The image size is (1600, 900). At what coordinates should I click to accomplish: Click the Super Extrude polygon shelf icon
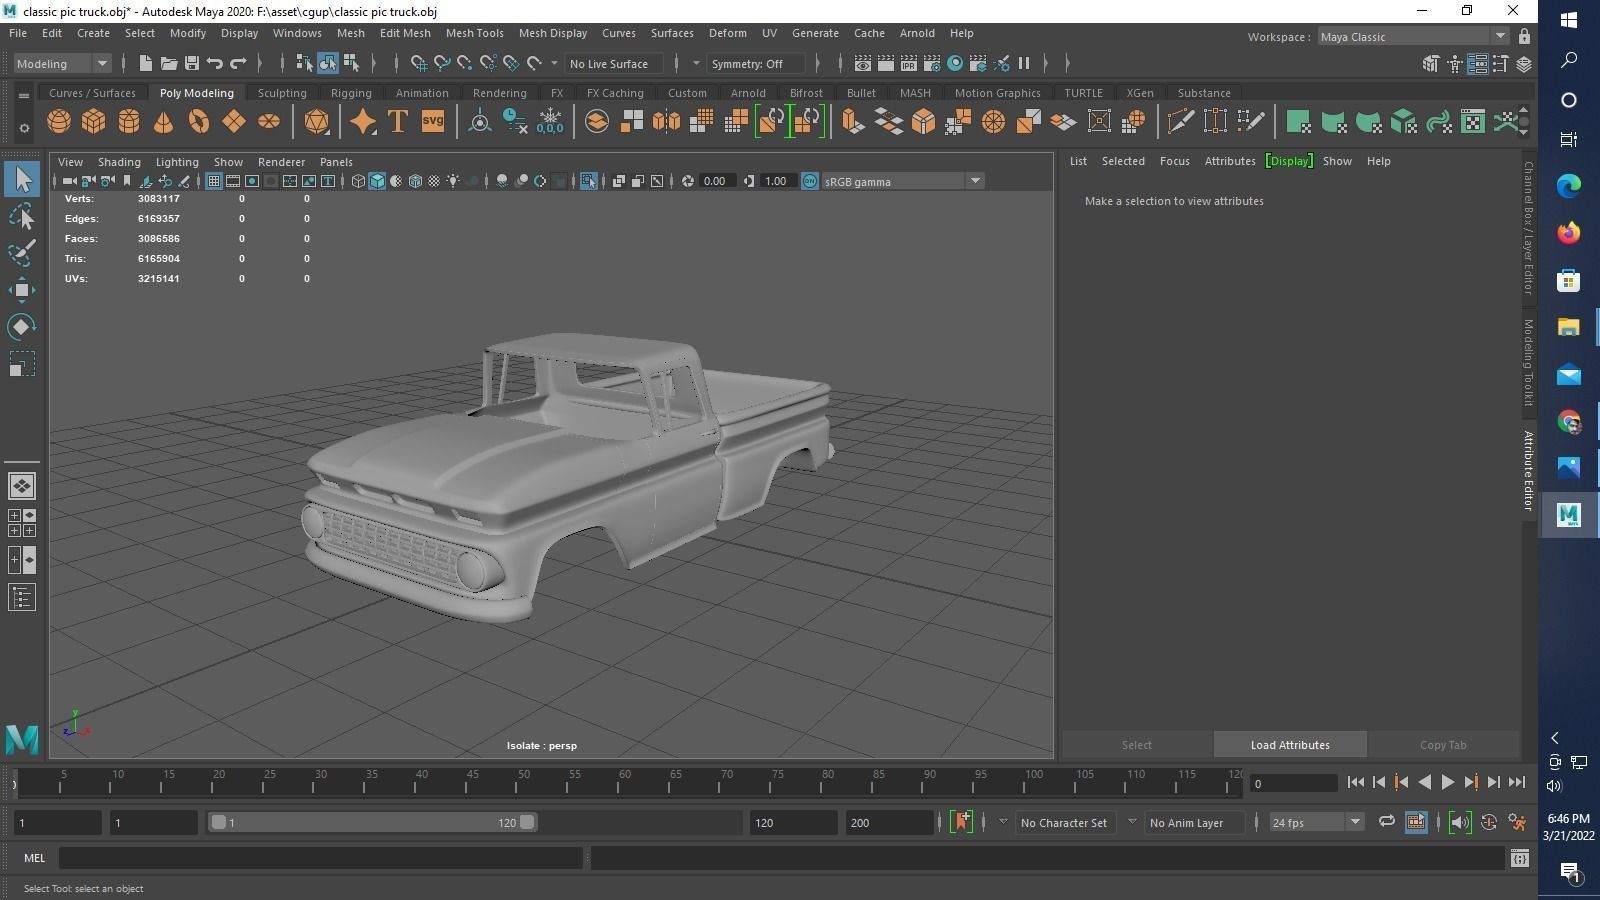coord(852,122)
